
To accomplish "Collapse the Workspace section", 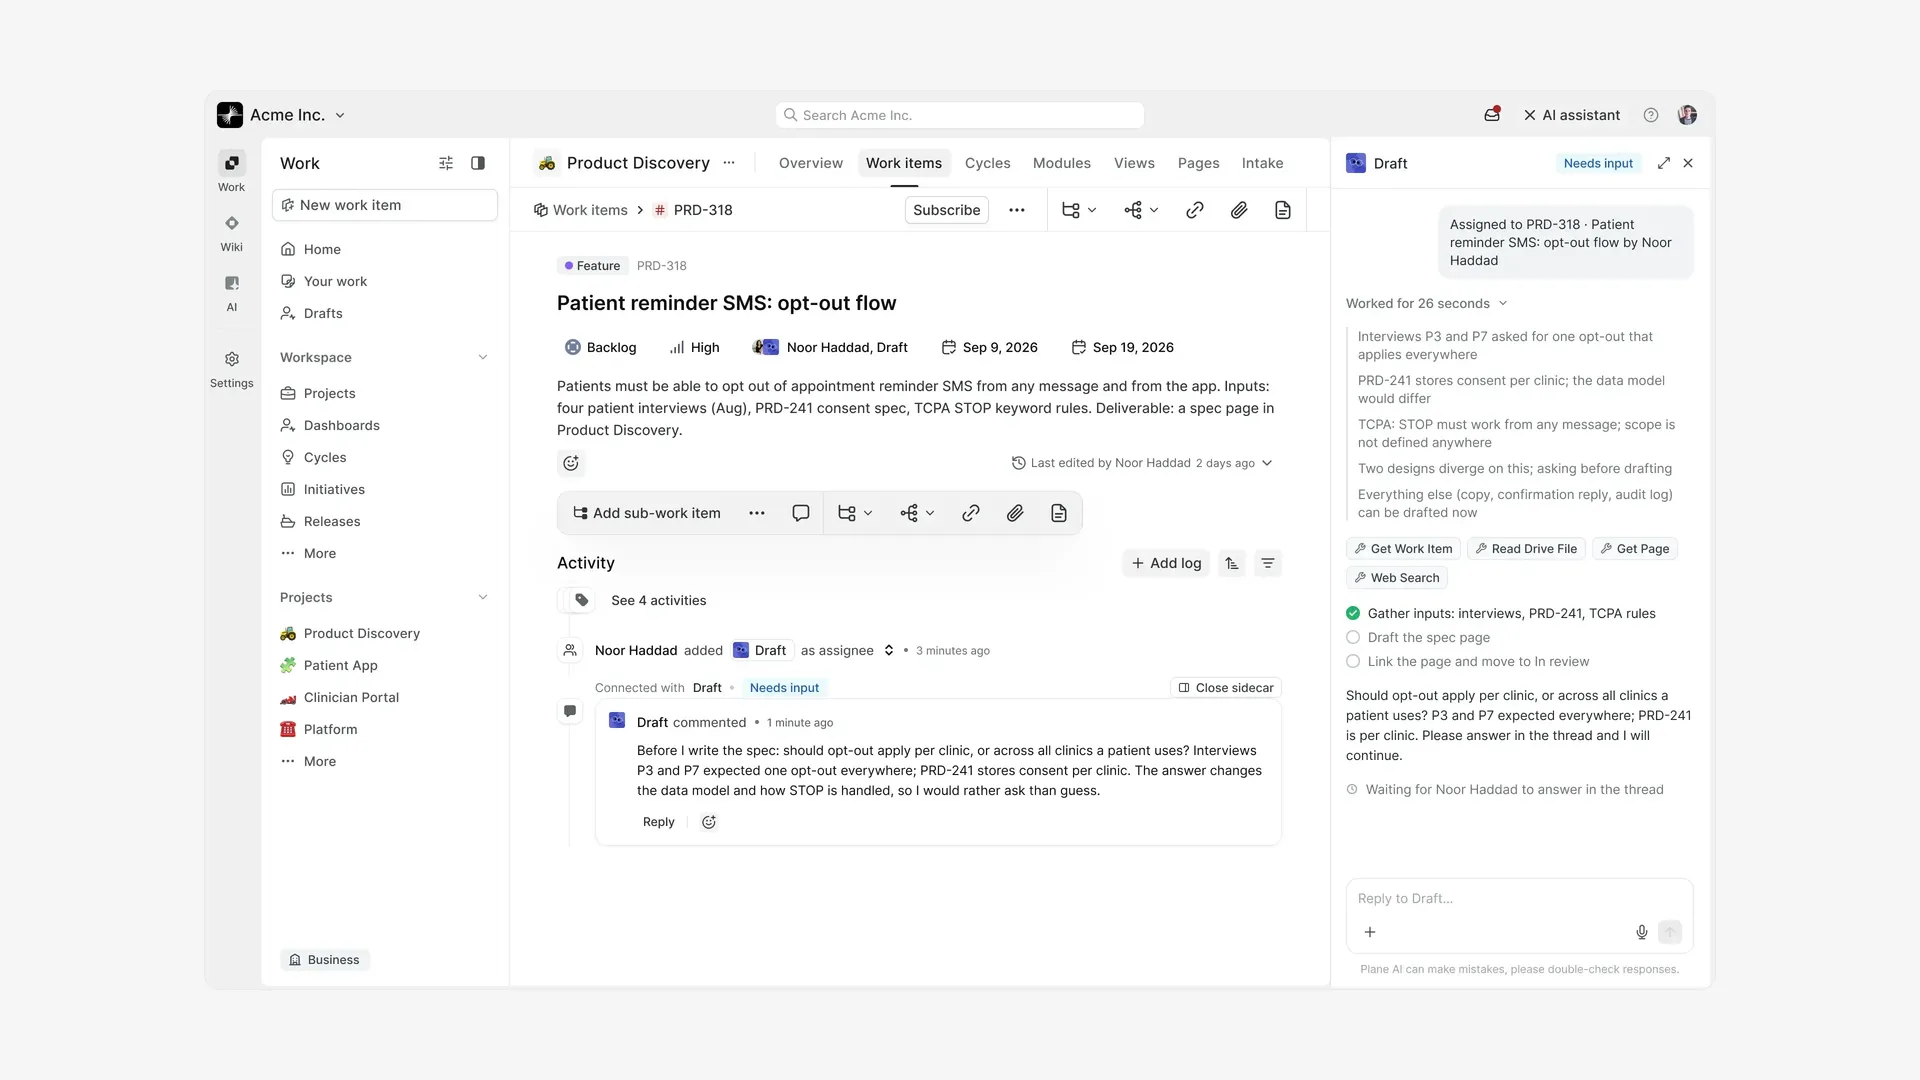I will [483, 357].
